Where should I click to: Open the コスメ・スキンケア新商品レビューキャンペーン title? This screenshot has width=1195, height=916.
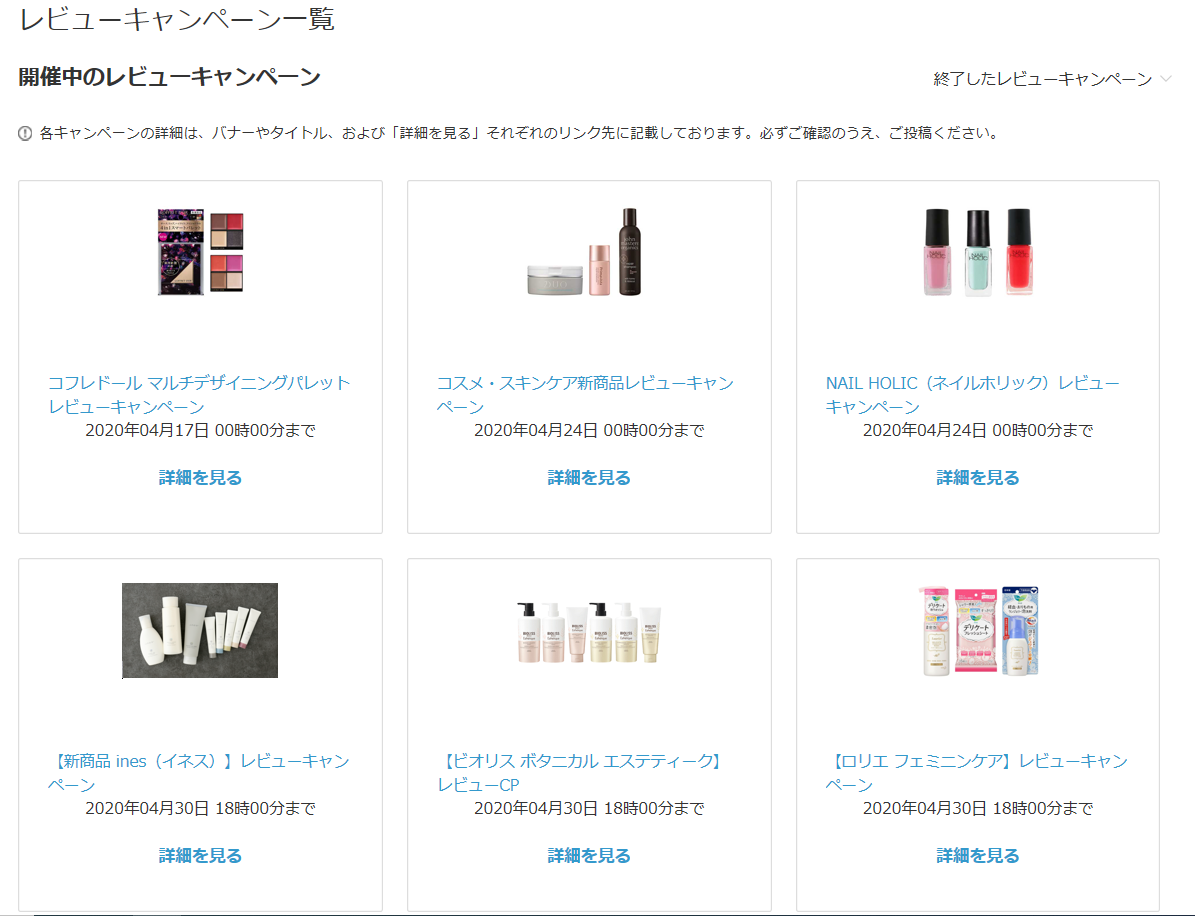point(585,394)
